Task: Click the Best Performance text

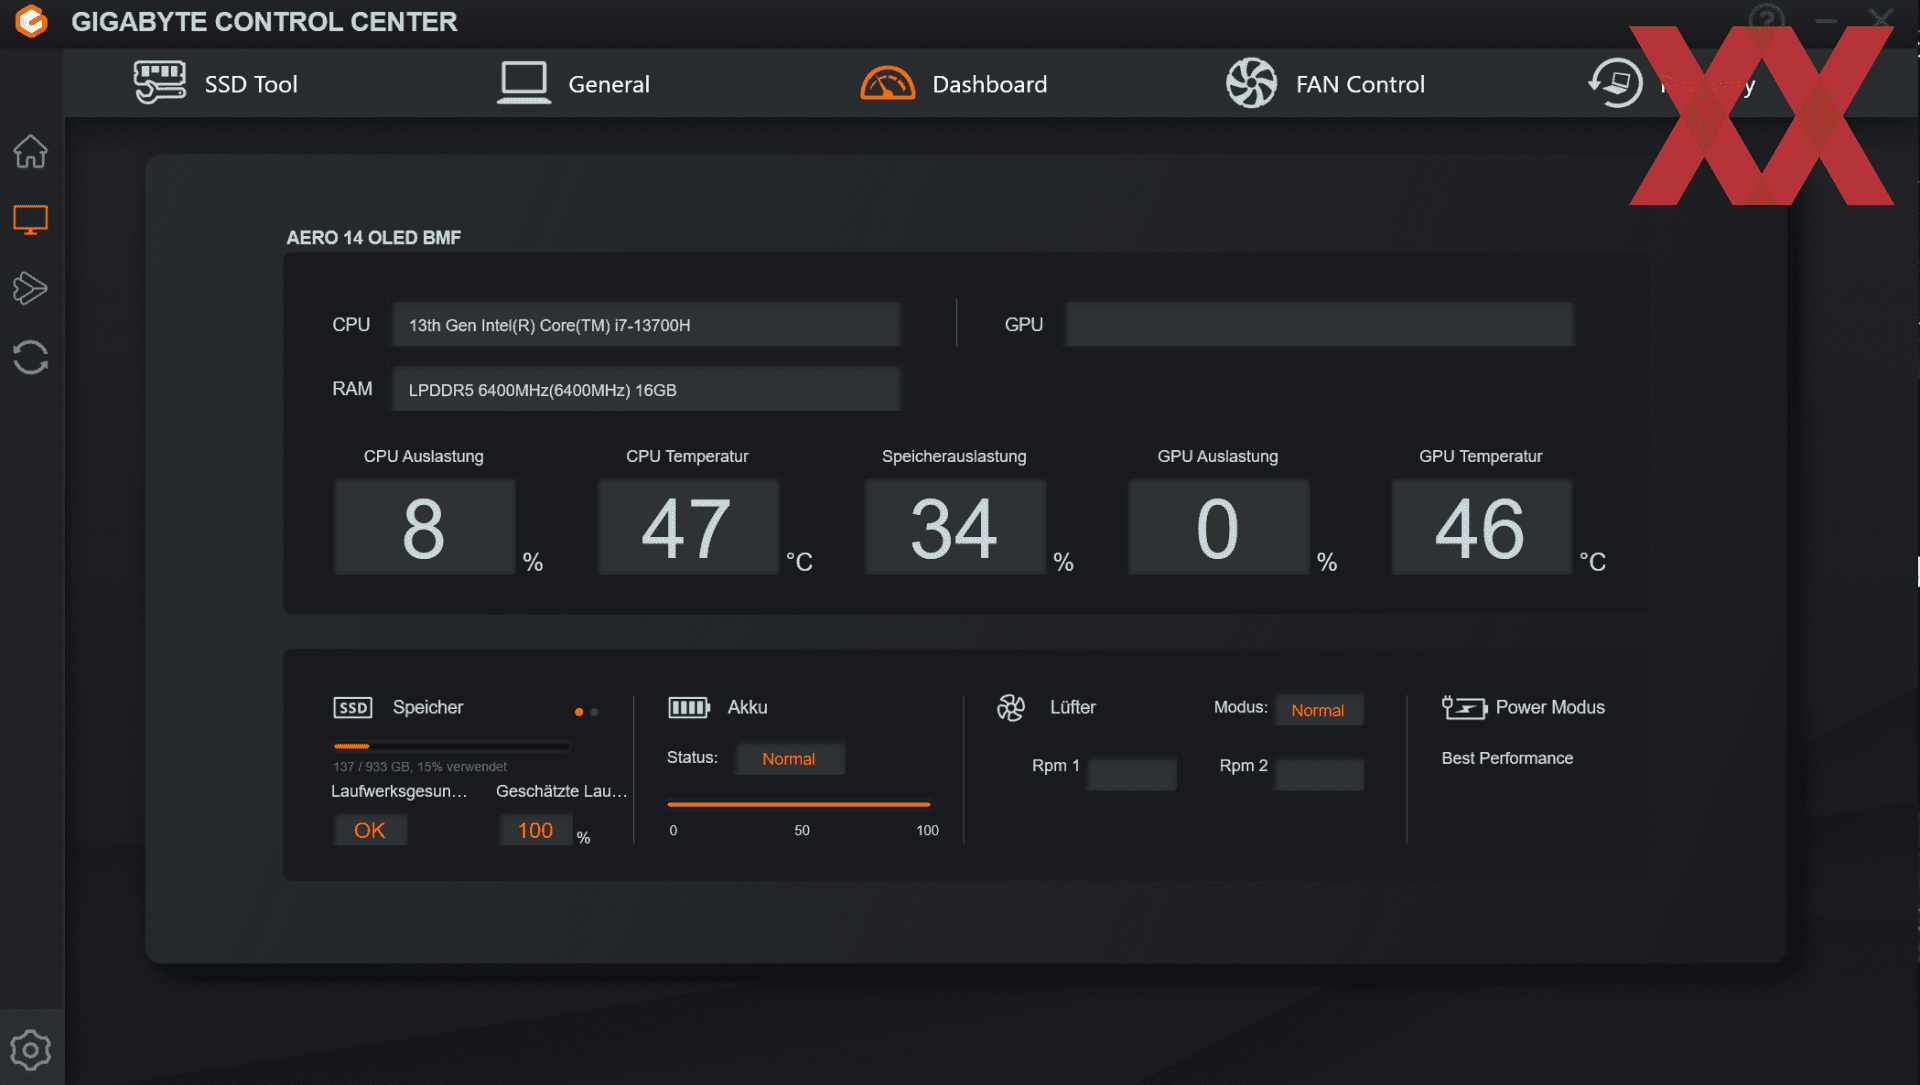Action: coord(1507,758)
